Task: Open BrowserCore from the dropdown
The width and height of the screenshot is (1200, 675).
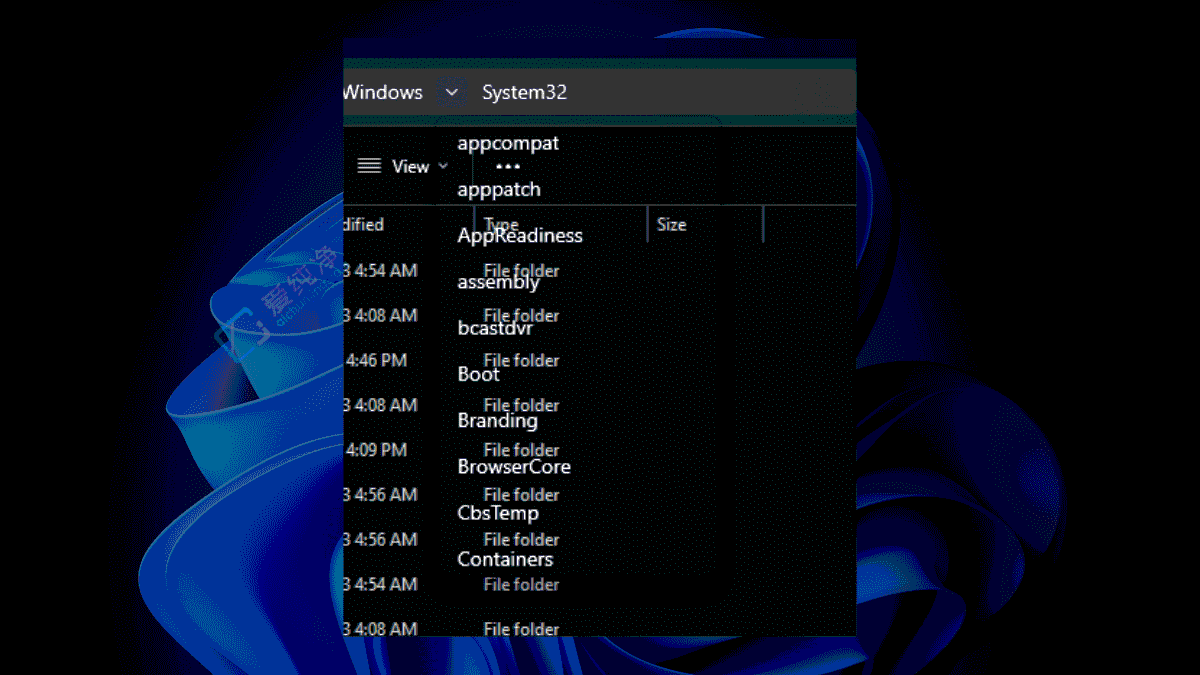Action: coord(514,467)
